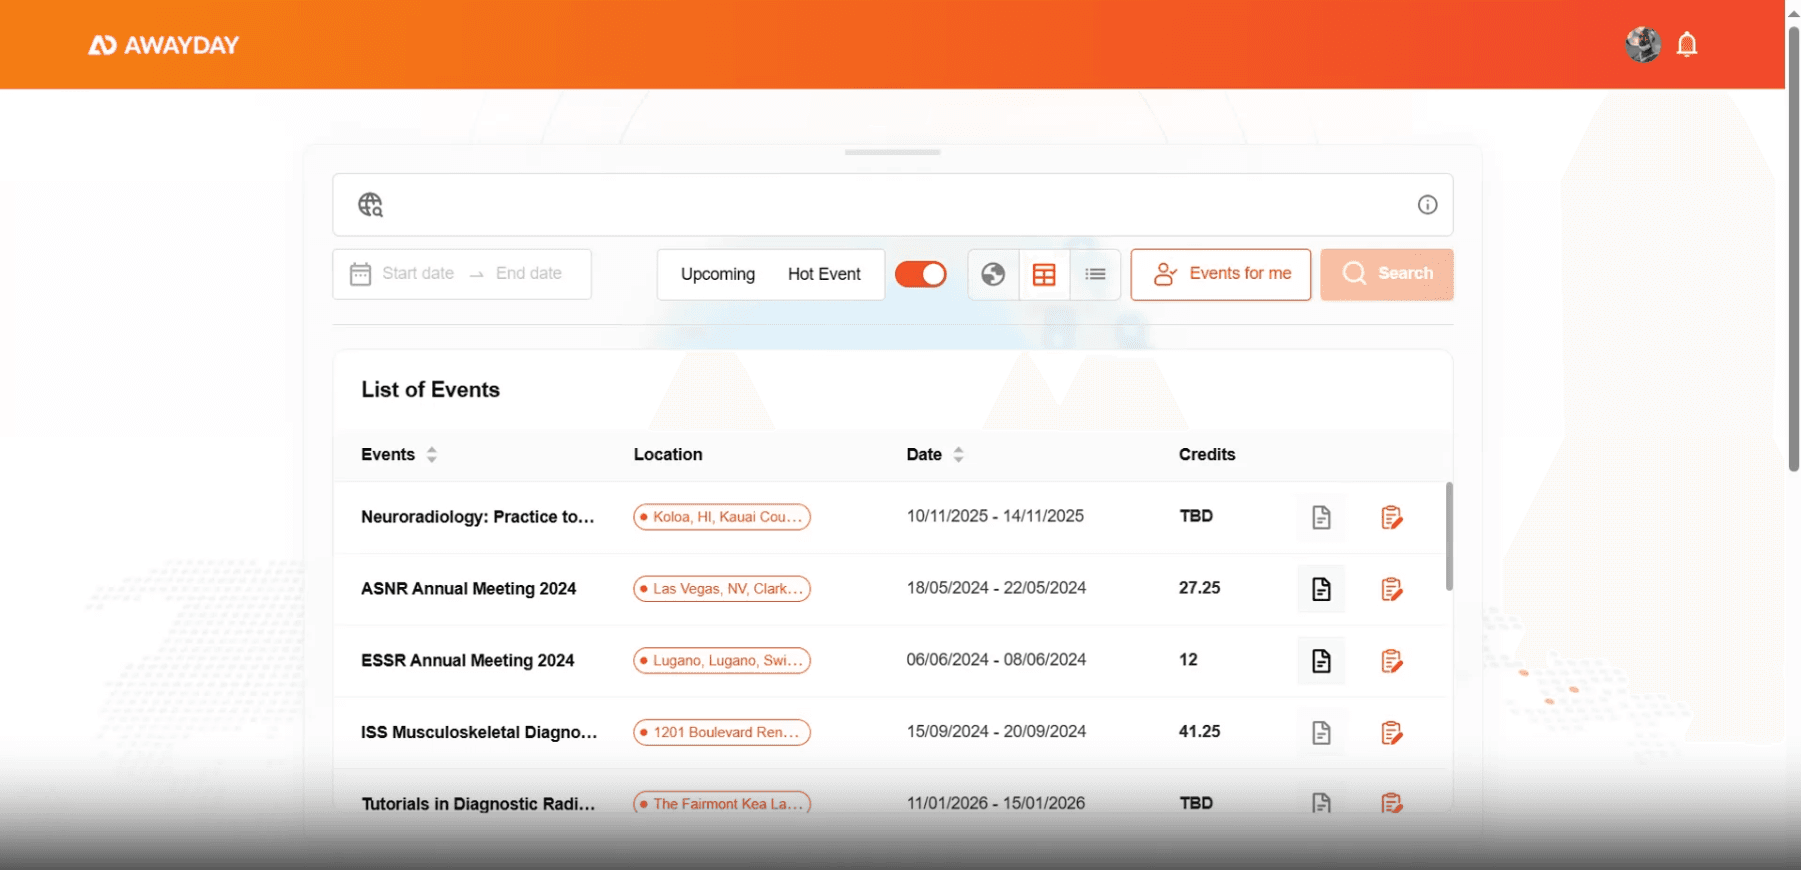Open document for ASNR Annual Meeting 2024
1801x870 pixels.
[x=1321, y=589]
